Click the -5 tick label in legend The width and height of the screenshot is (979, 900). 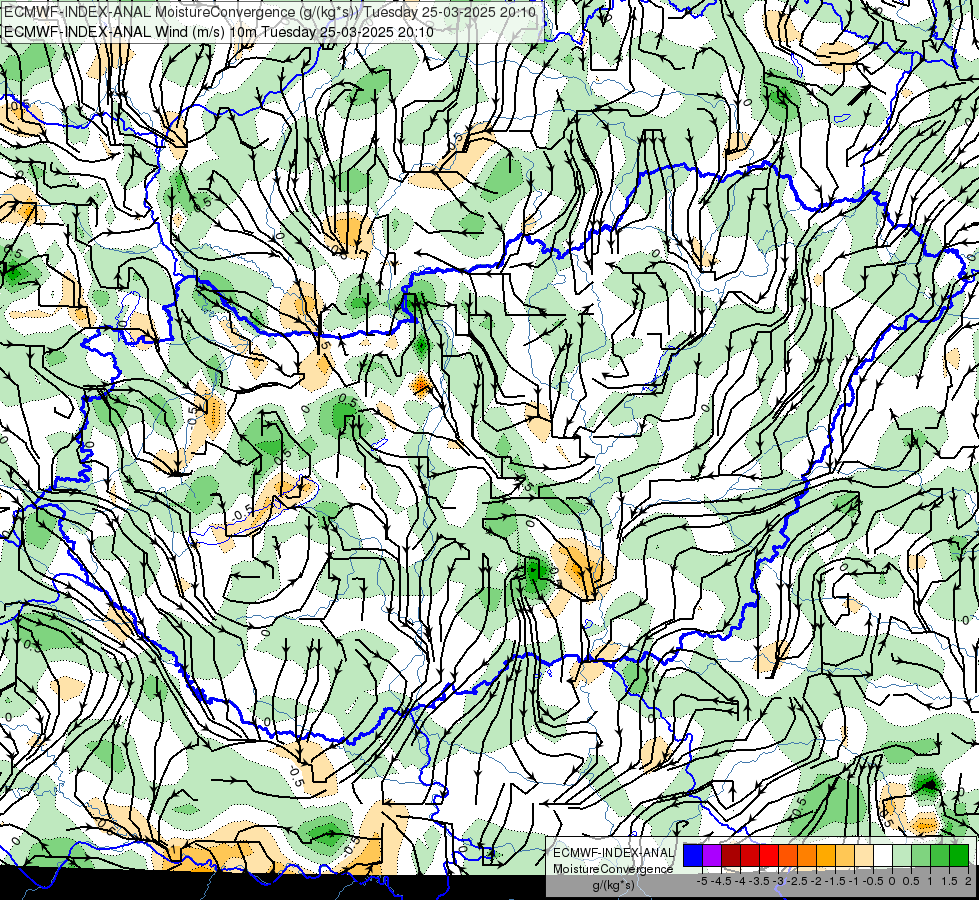click(702, 881)
